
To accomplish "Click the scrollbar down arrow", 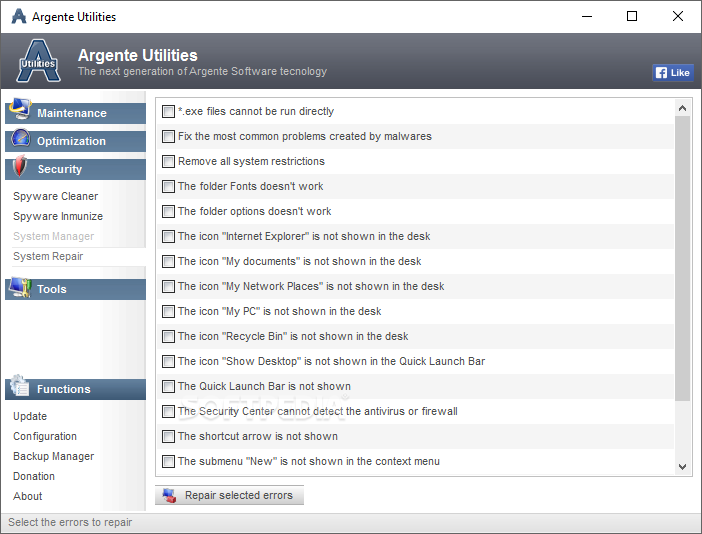I will (682, 467).
